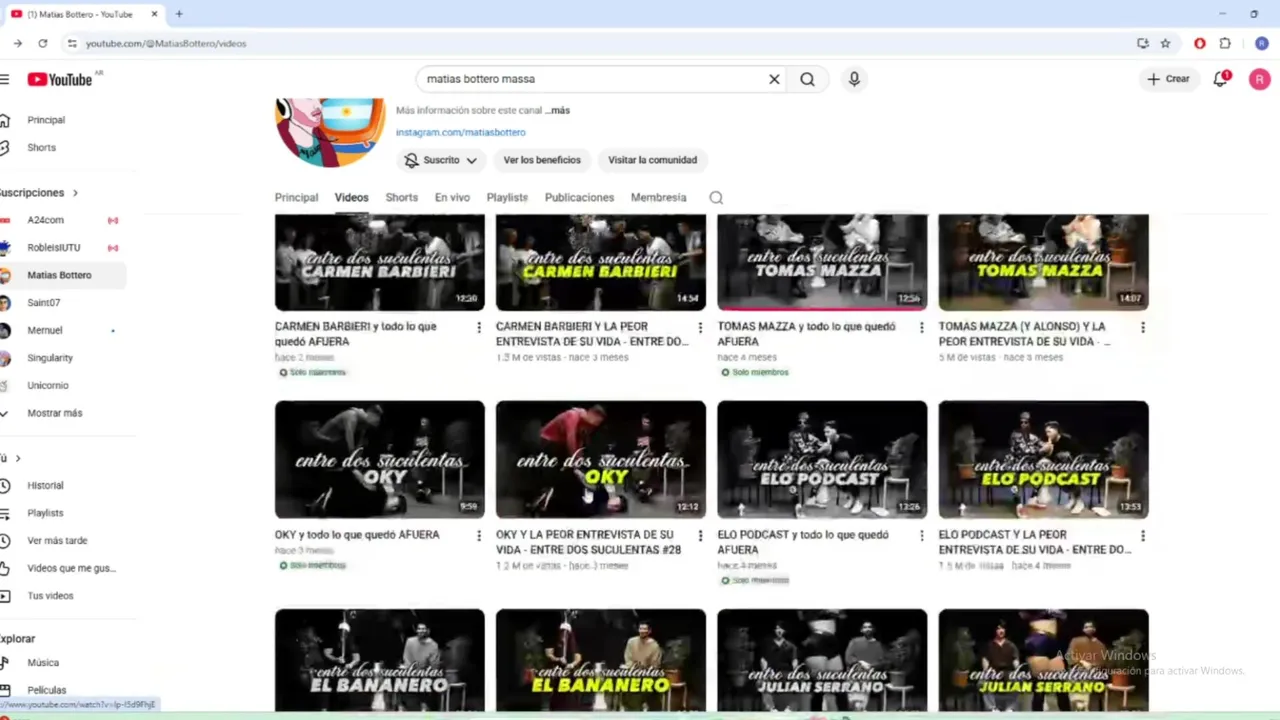
Task: Expand Mostrar más subscriptions
Action: [55, 413]
